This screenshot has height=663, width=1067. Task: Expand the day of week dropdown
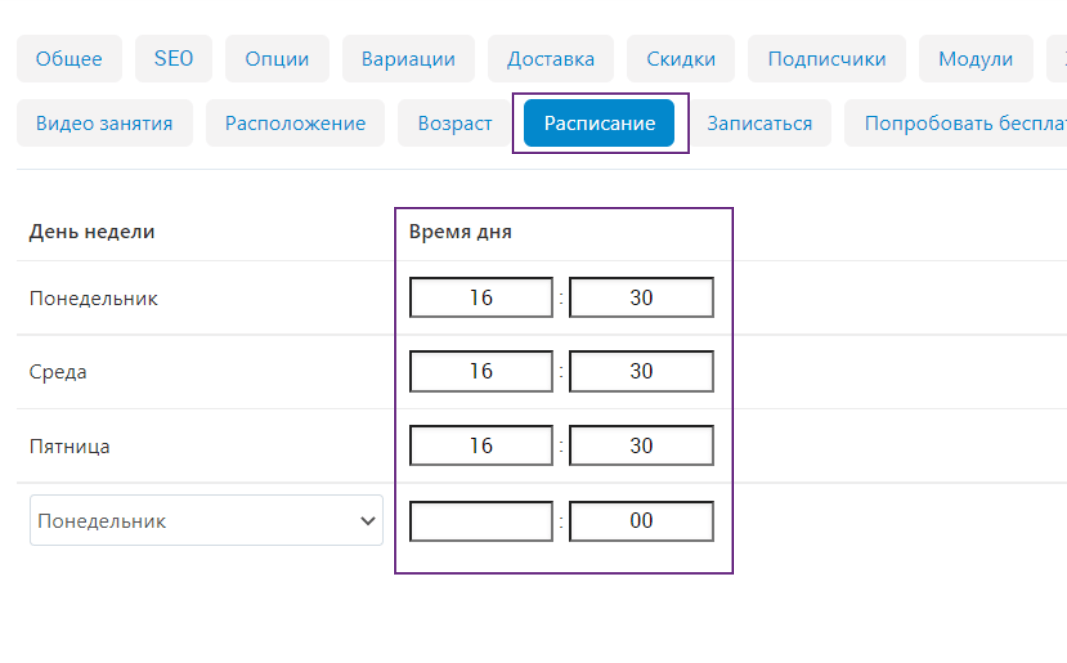tap(206, 521)
